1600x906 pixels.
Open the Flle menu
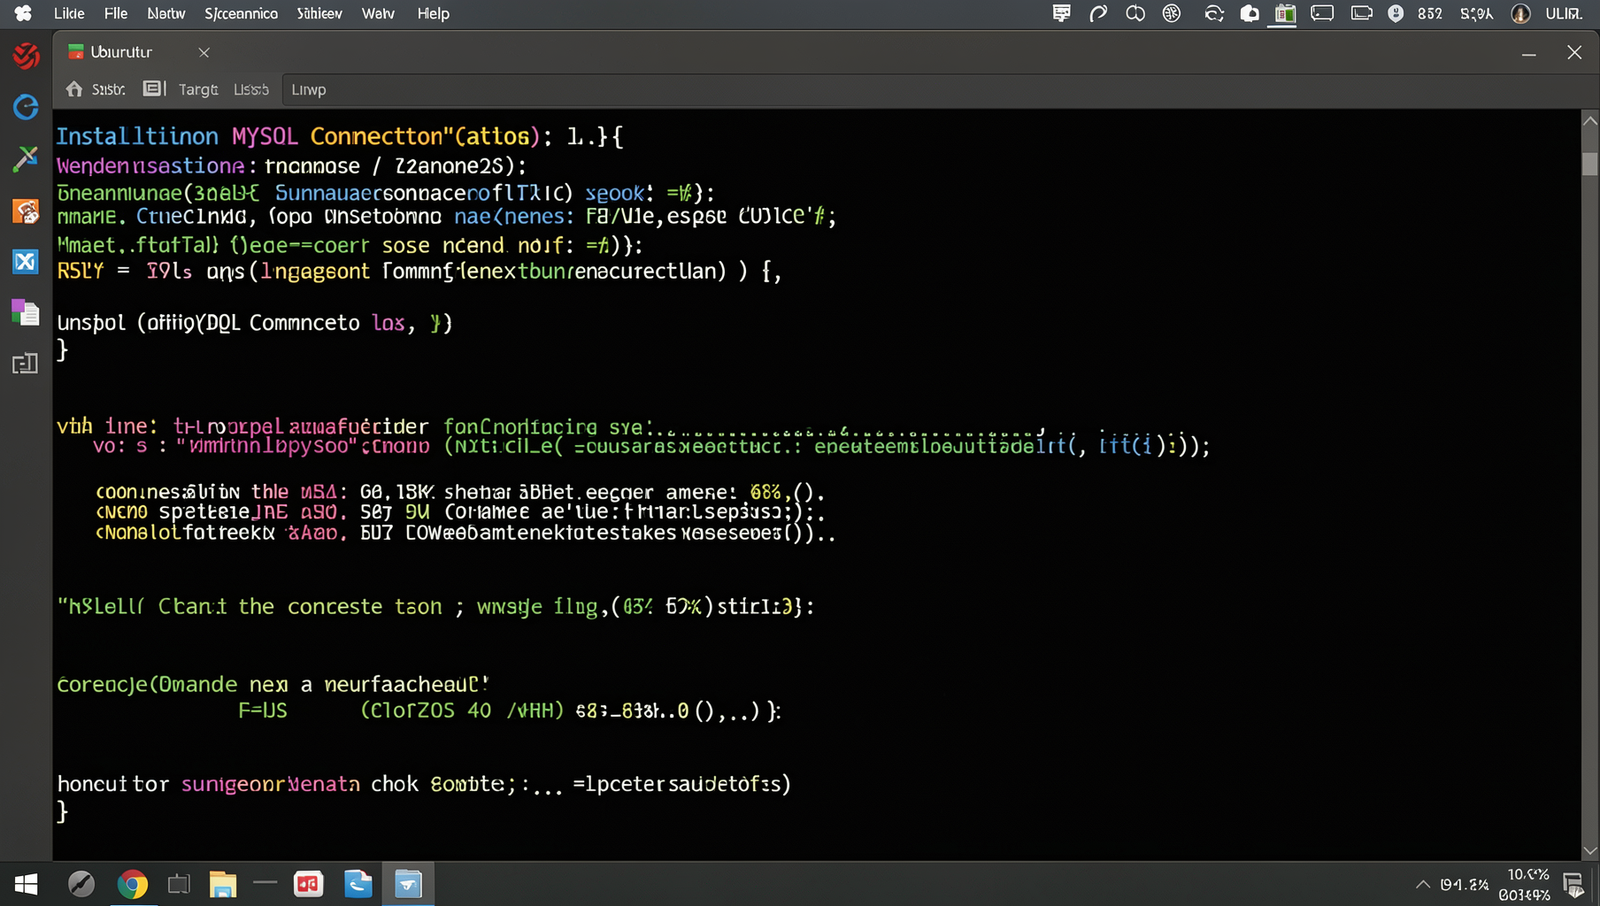click(116, 13)
